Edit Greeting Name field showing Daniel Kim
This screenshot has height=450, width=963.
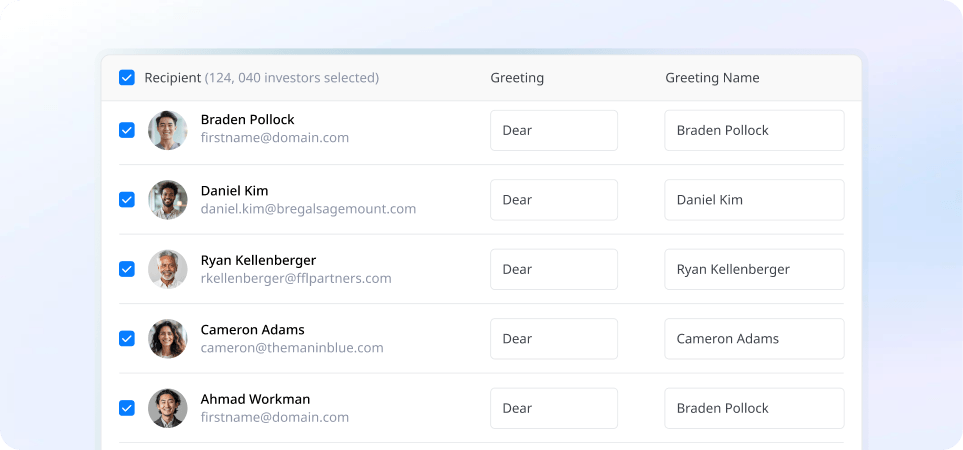click(754, 200)
